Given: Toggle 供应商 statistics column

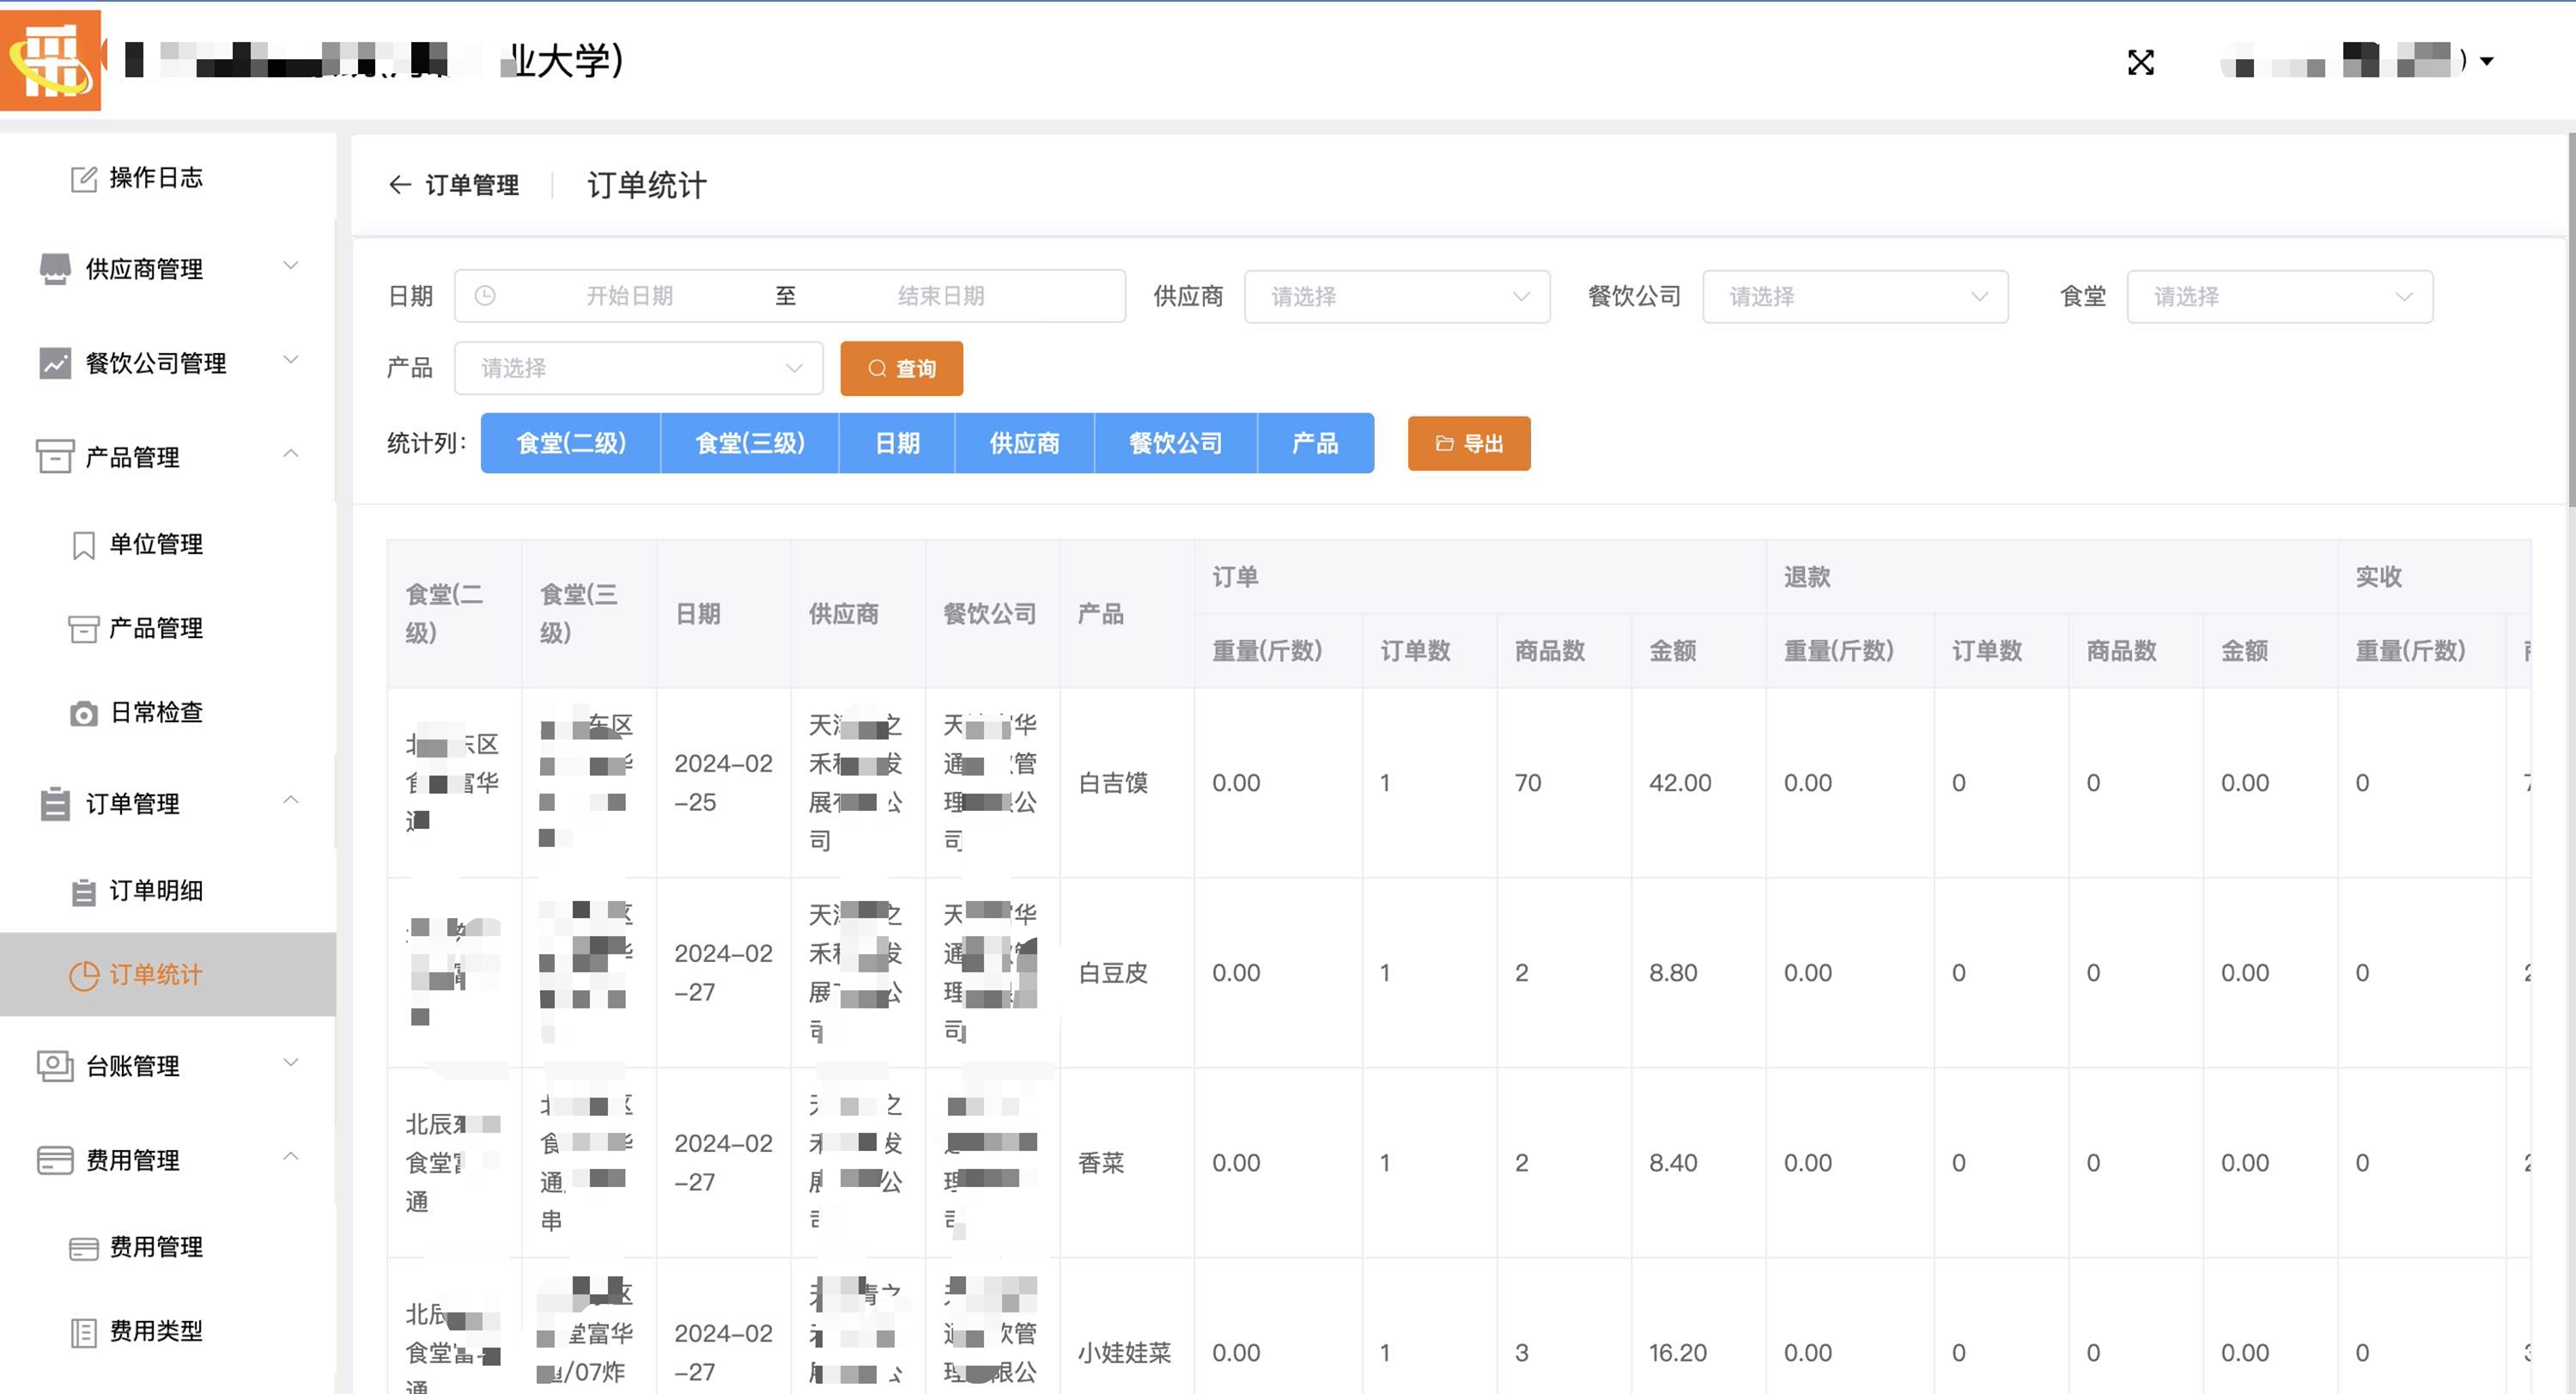Looking at the screenshot, I should (1024, 443).
